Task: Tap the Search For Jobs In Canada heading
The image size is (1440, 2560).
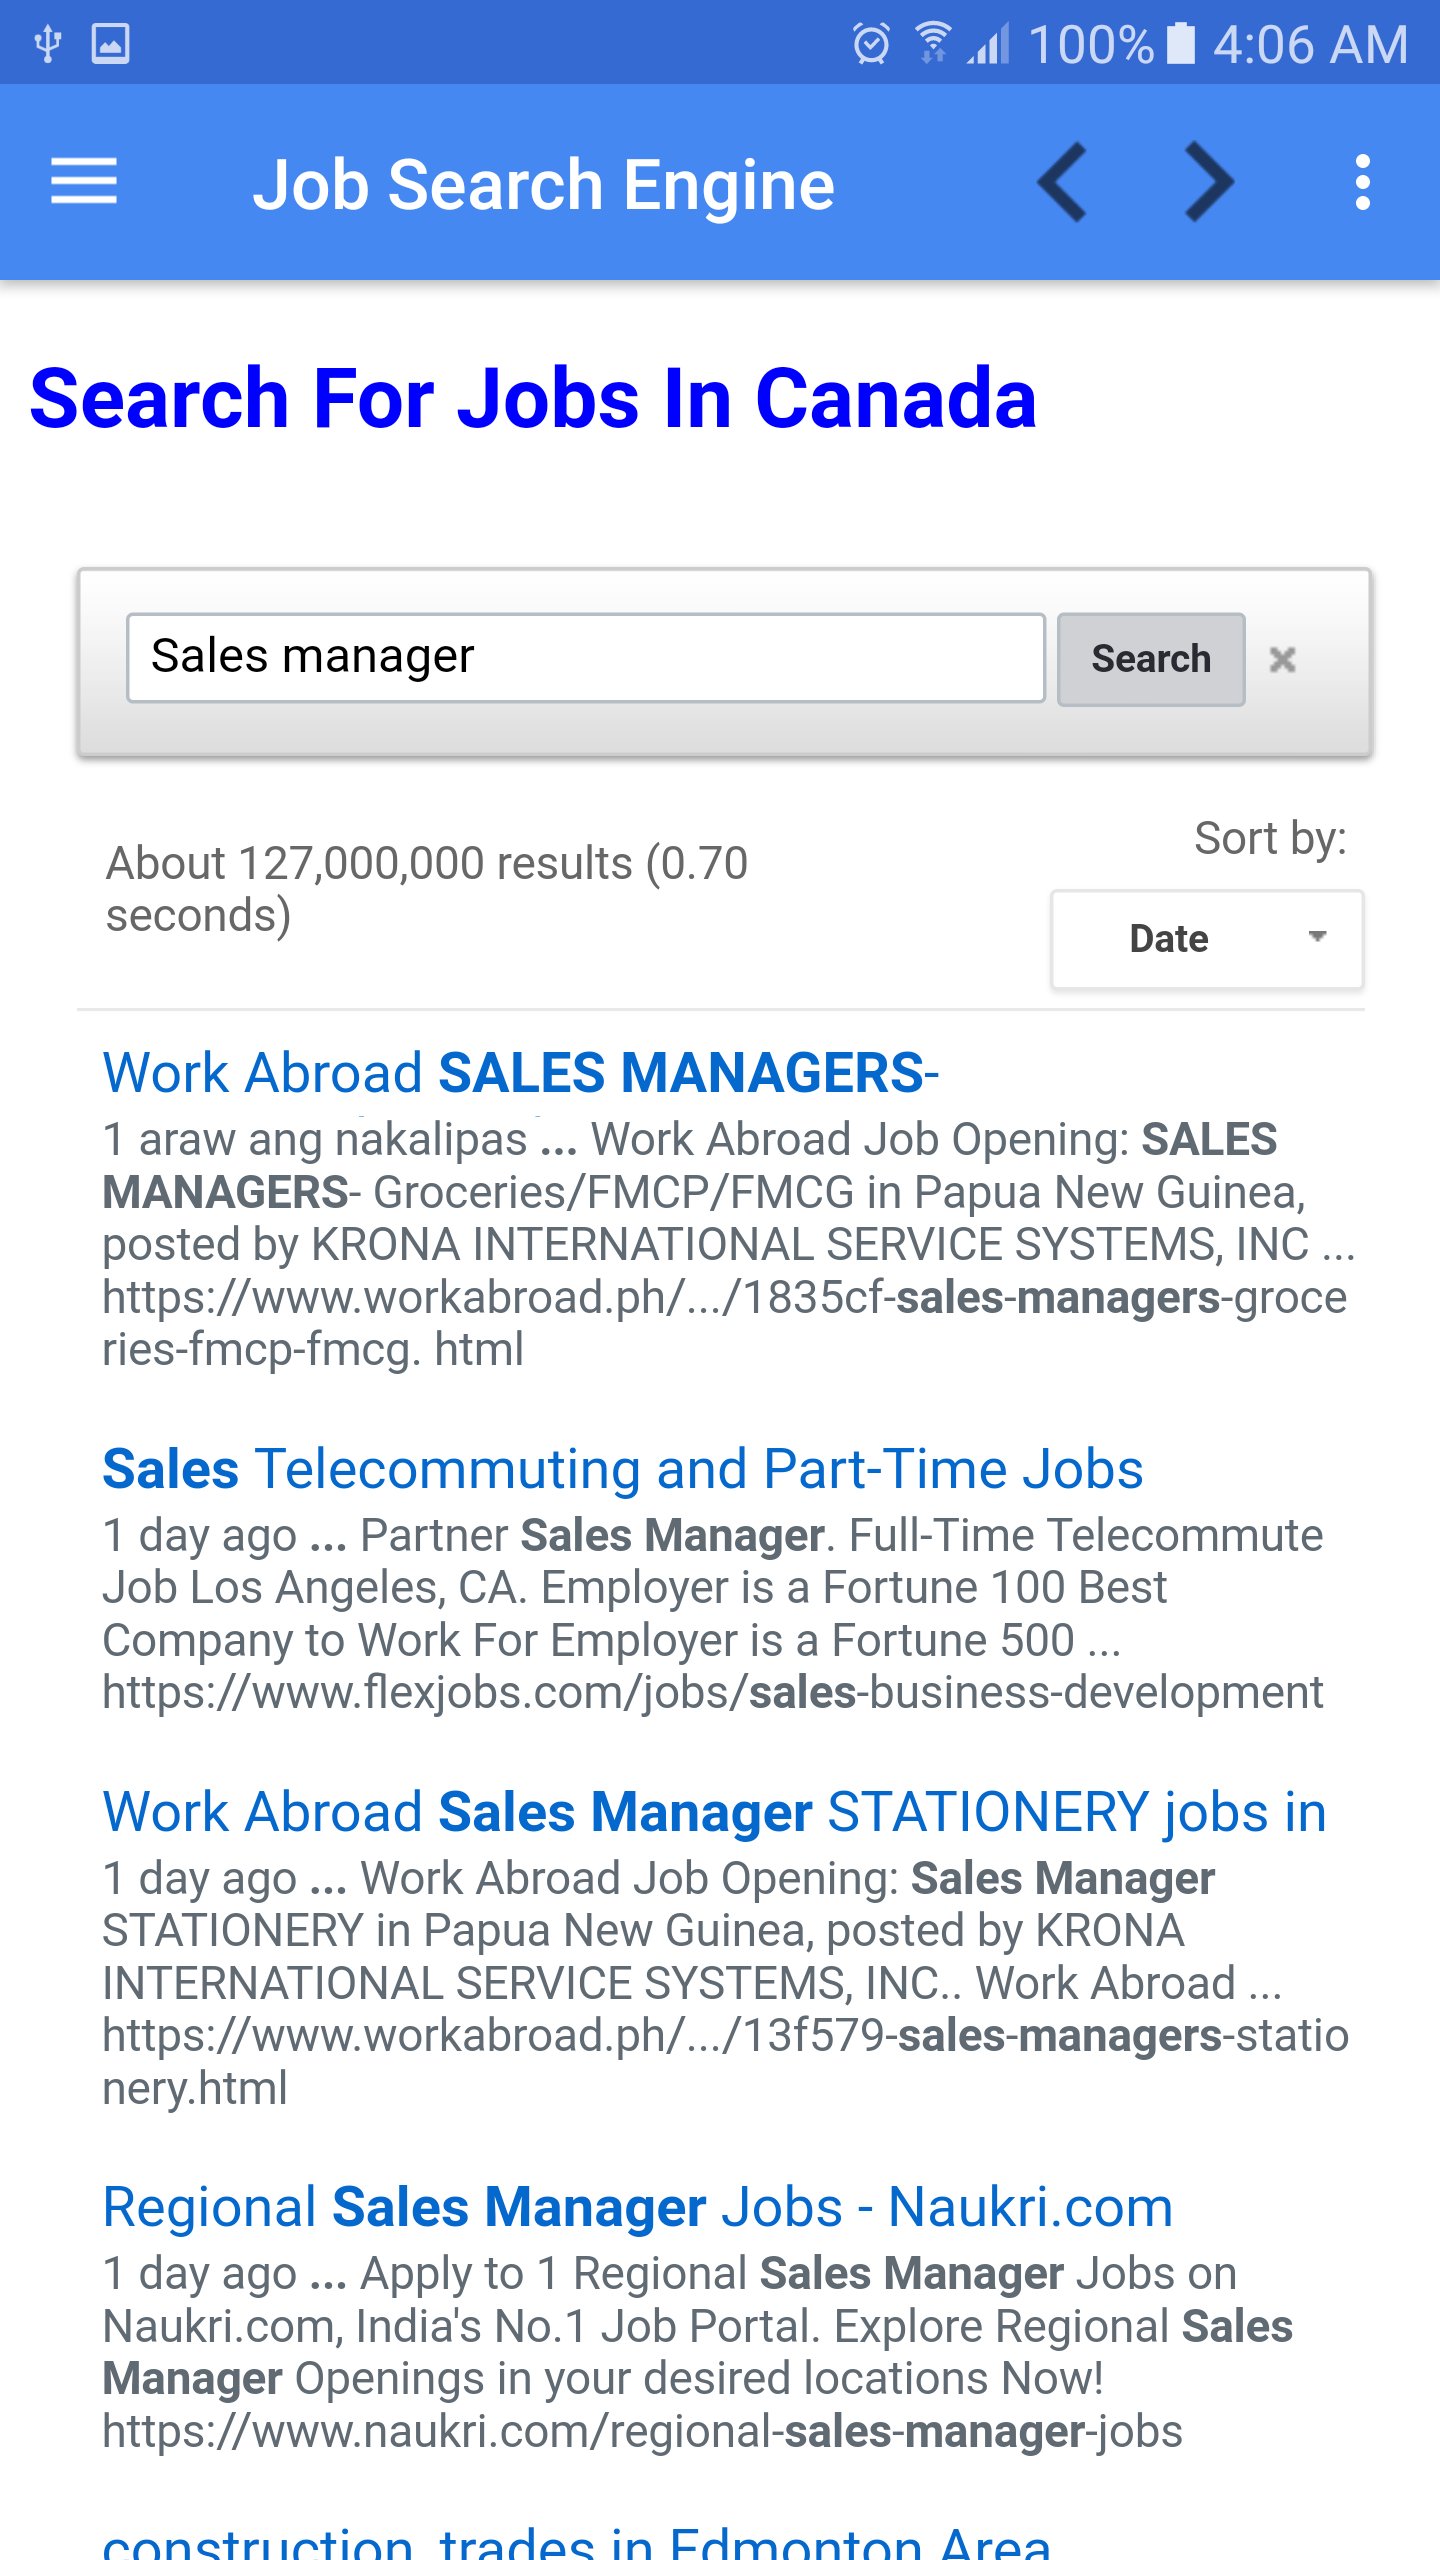Action: point(533,398)
